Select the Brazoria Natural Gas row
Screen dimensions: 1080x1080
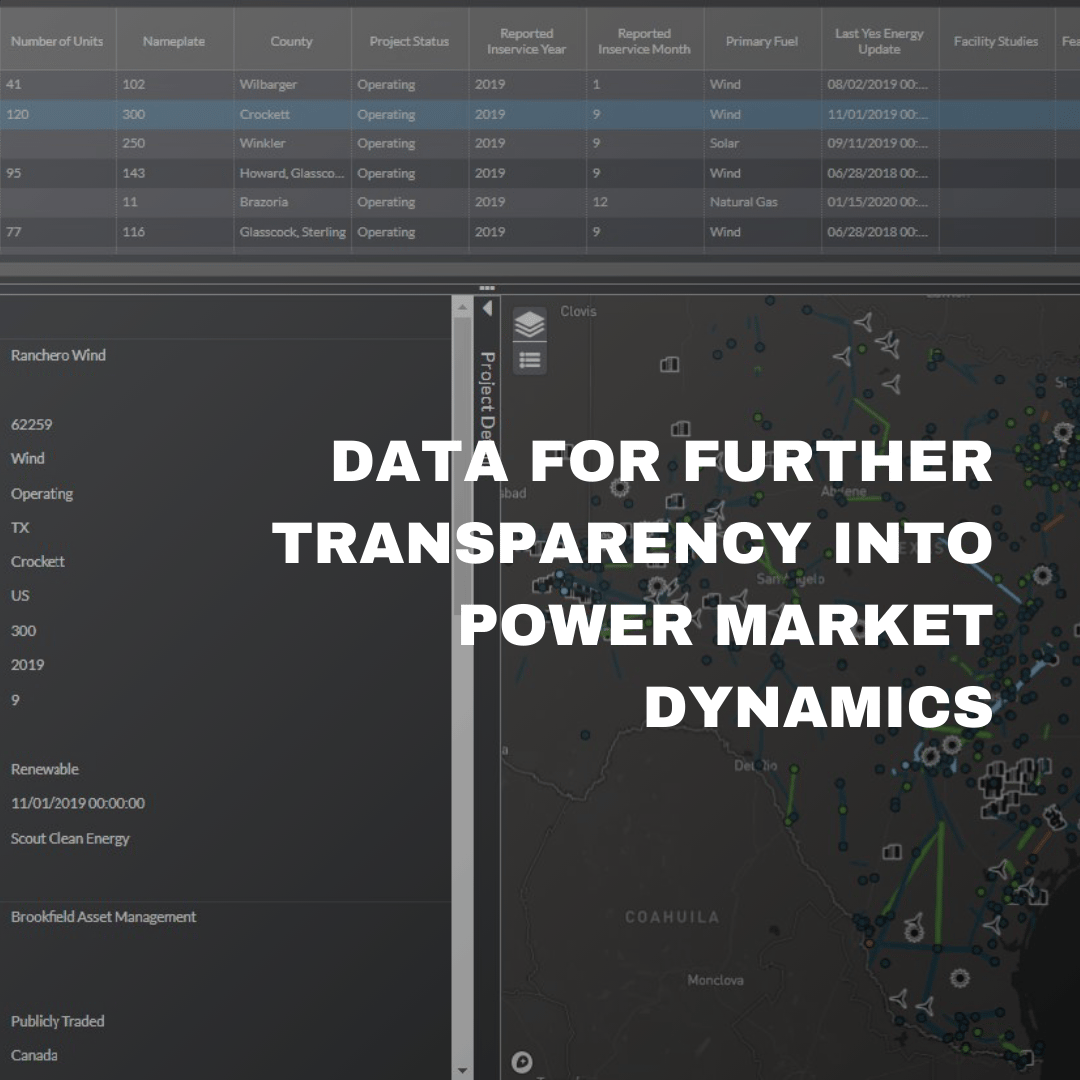pos(540,202)
